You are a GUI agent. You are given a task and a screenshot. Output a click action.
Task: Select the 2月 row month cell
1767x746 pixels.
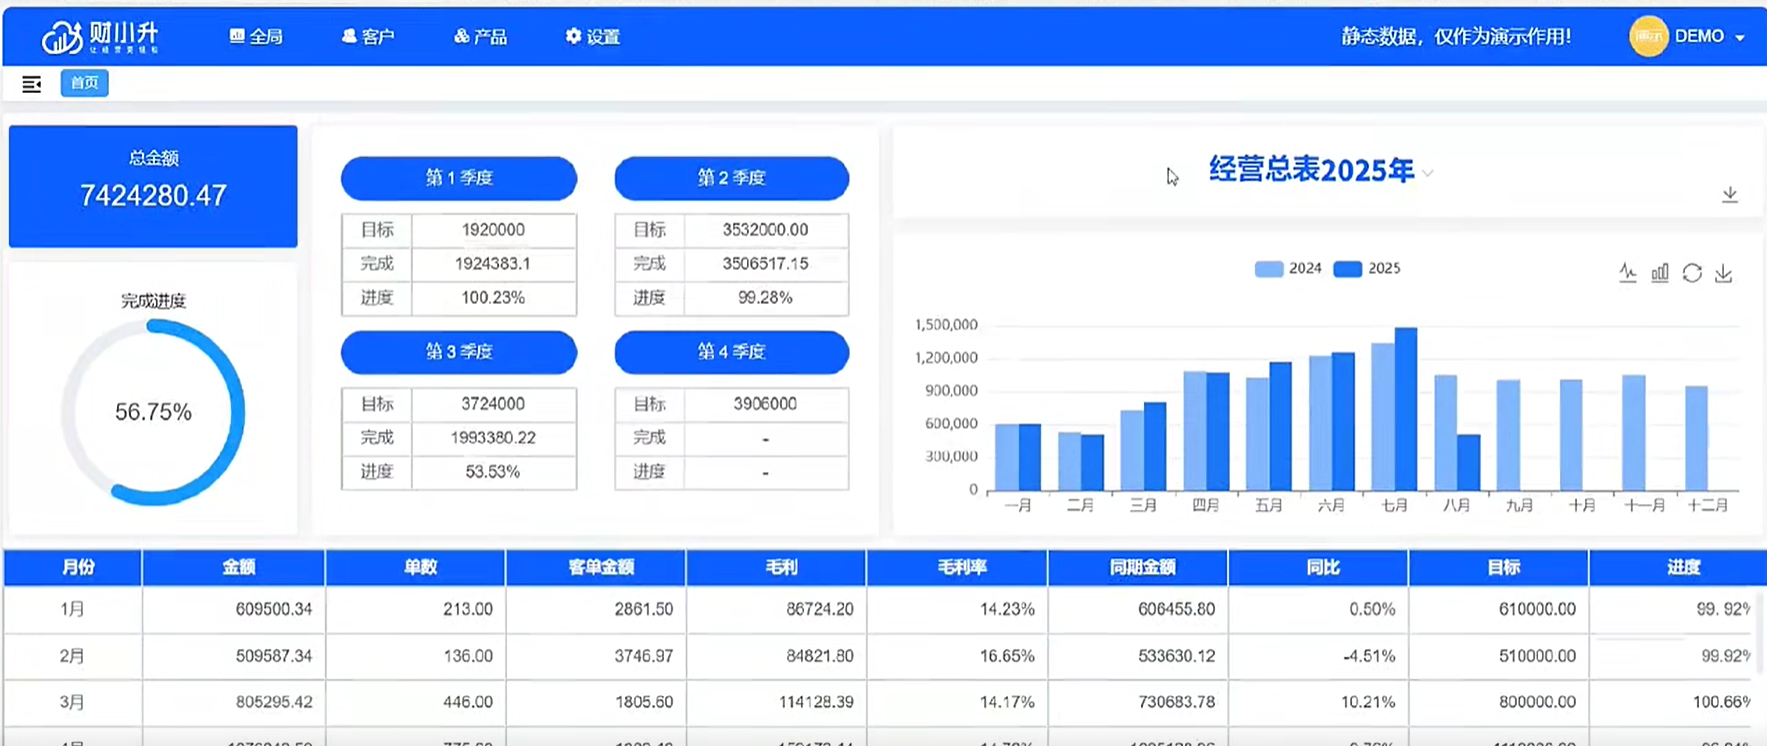(73, 656)
